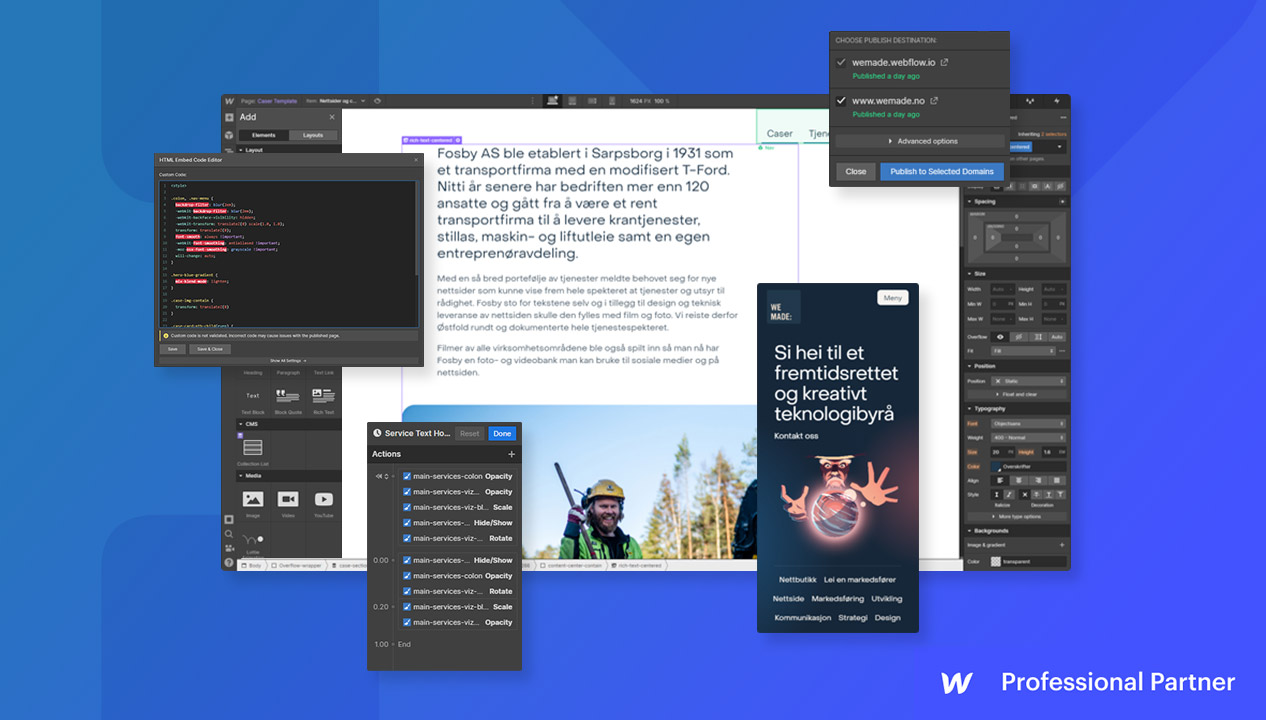Open external link icon next to wemade.webflow.io
1266x720 pixels.
(944, 62)
